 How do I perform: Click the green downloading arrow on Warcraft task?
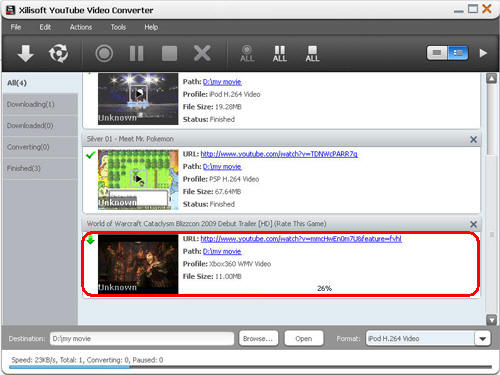(x=90, y=240)
